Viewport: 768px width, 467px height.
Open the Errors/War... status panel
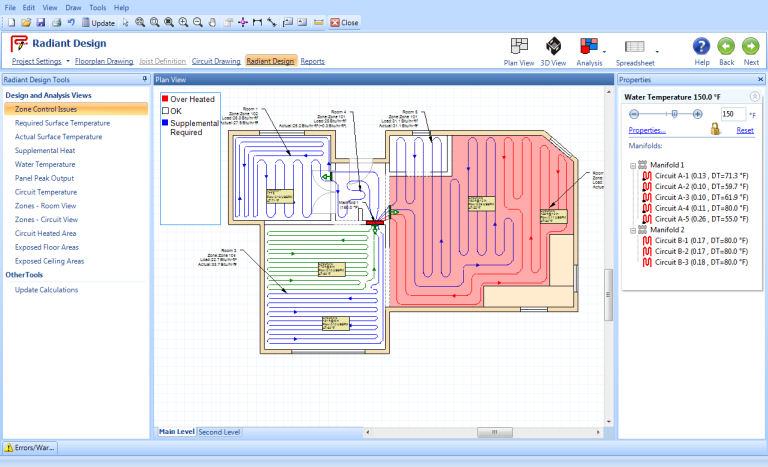coord(30,448)
